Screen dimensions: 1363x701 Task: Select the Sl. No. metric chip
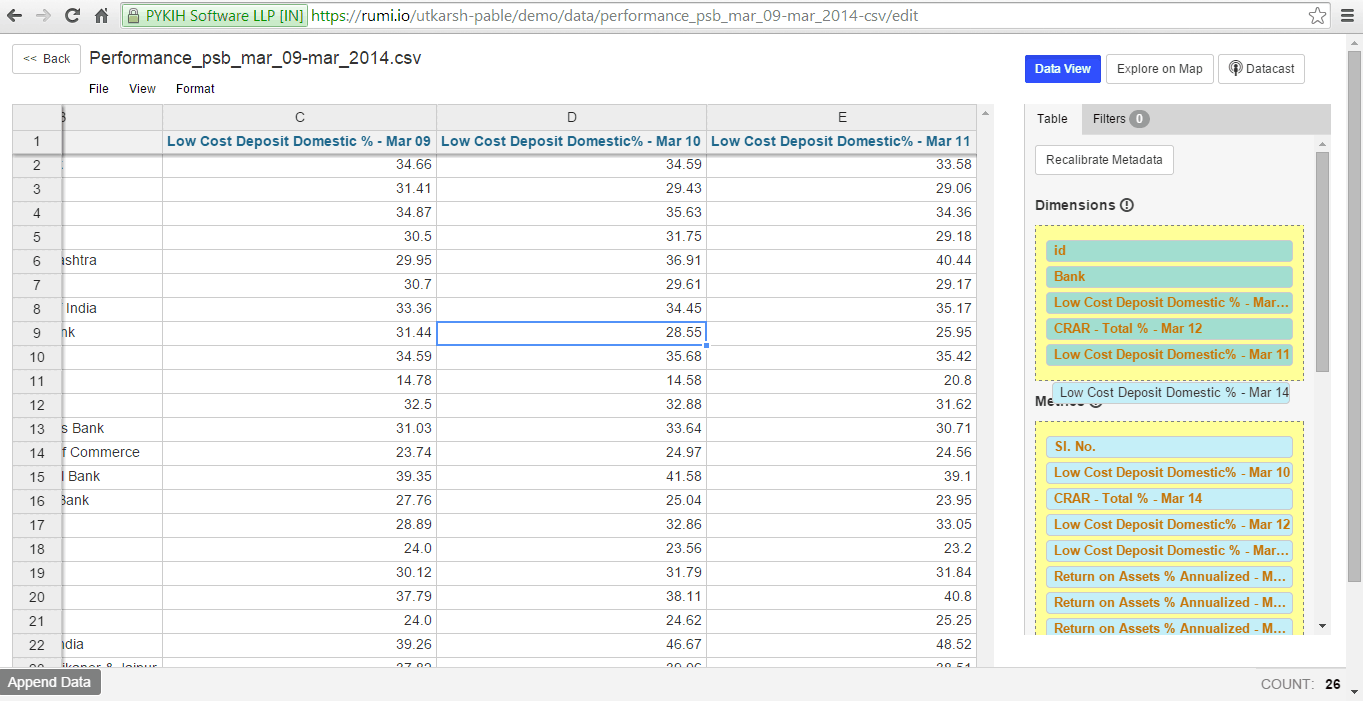[1169, 447]
